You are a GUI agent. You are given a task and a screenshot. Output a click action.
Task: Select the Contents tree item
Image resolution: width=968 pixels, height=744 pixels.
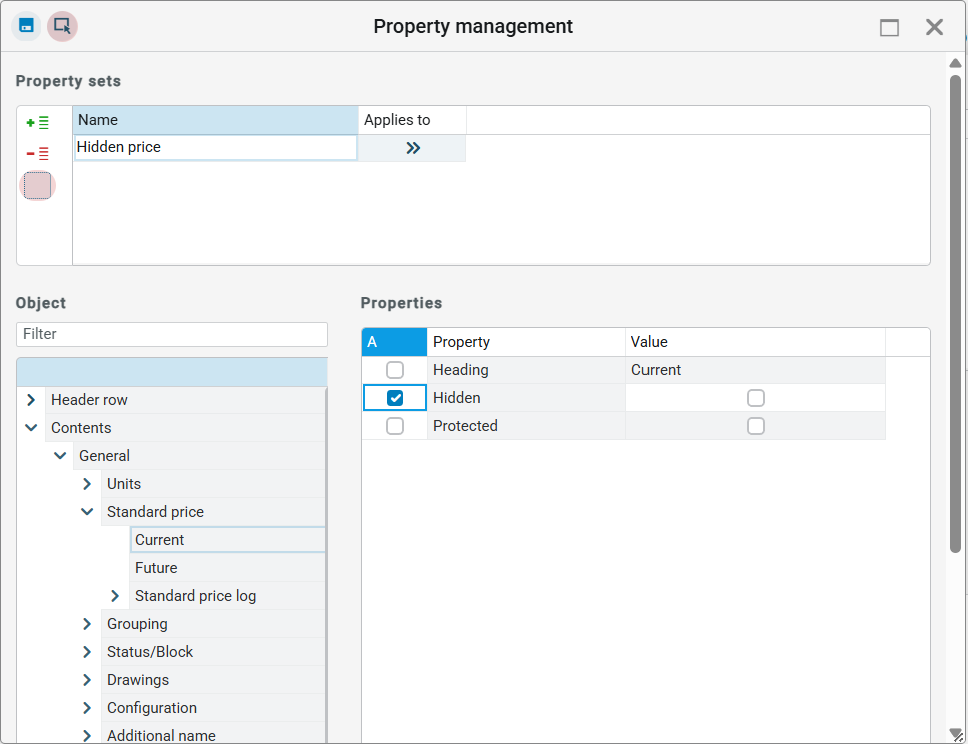coord(185,428)
